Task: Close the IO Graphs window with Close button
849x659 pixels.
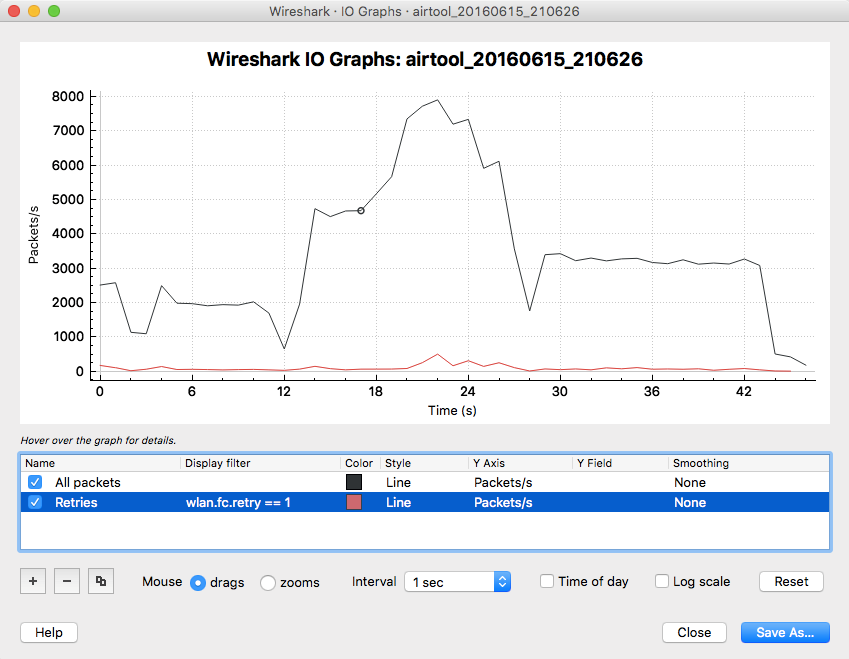Action: [x=694, y=632]
